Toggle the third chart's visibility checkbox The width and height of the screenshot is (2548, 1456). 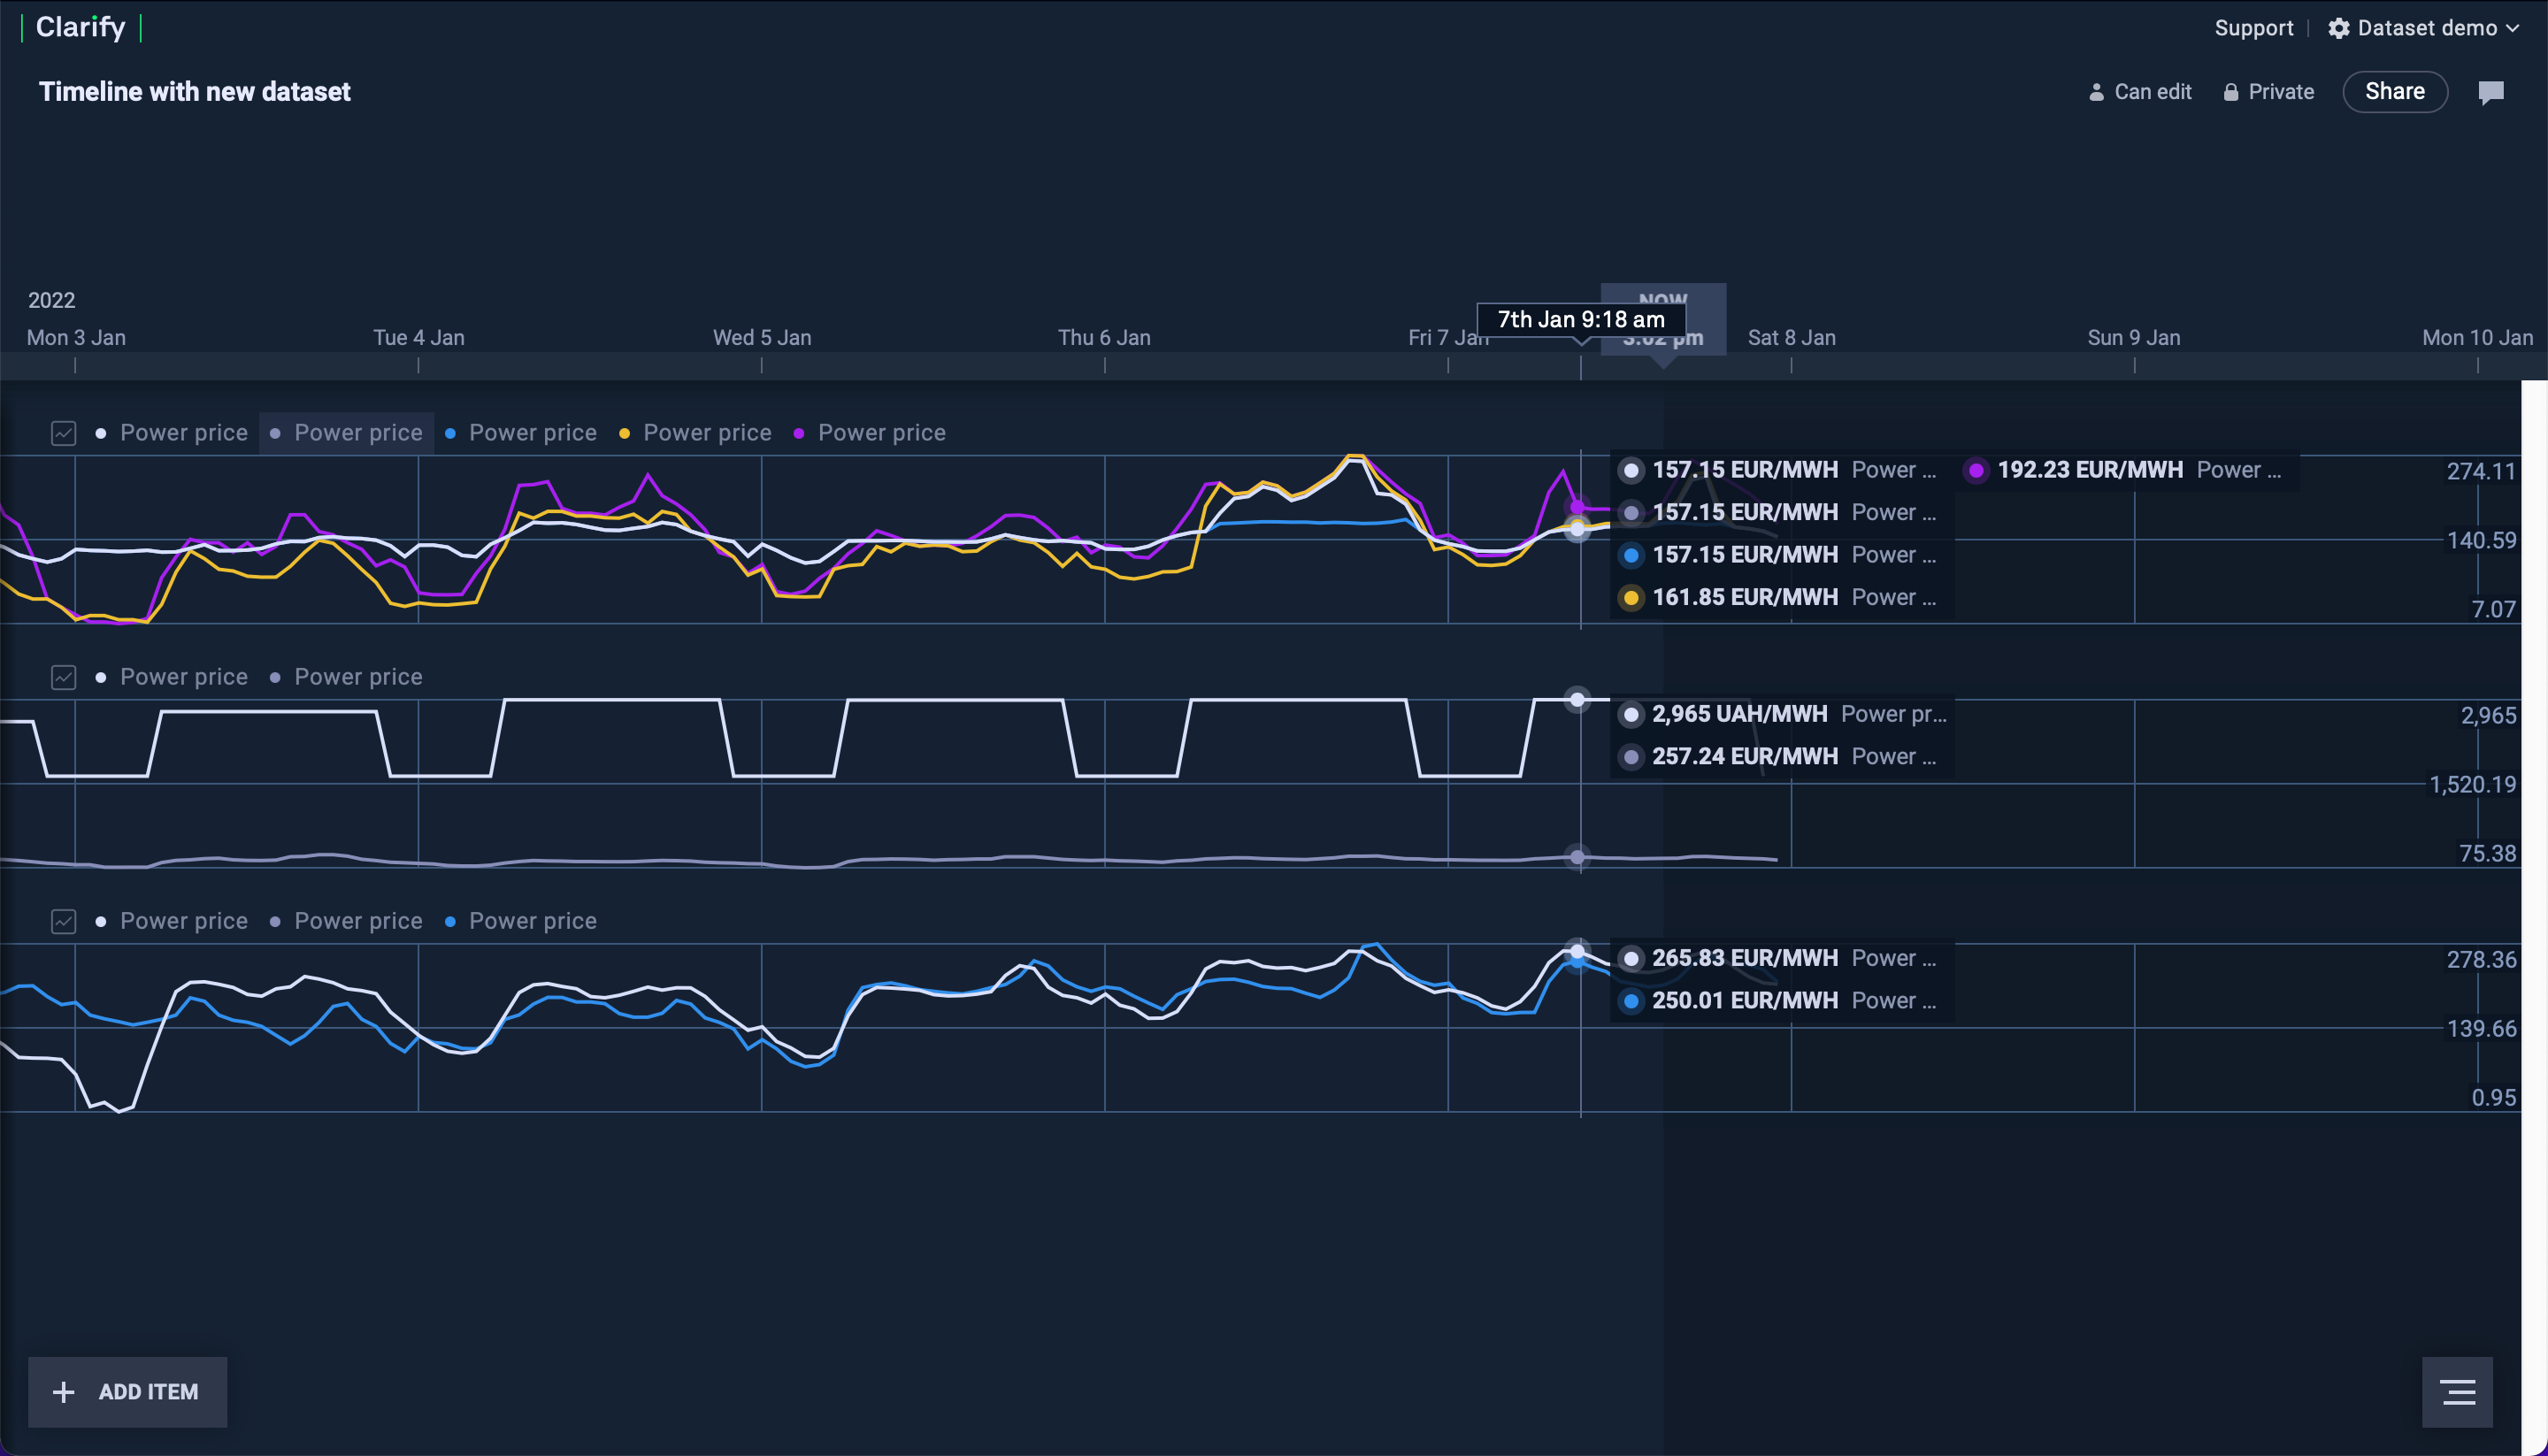pos(63,921)
